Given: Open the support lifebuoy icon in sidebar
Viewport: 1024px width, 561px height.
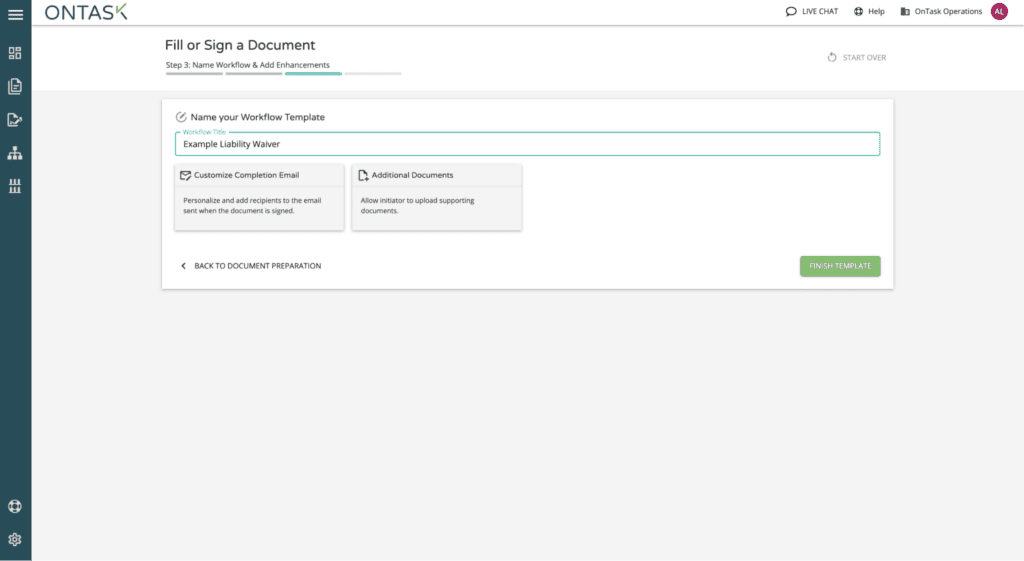Looking at the screenshot, I should pyautogui.click(x=15, y=506).
